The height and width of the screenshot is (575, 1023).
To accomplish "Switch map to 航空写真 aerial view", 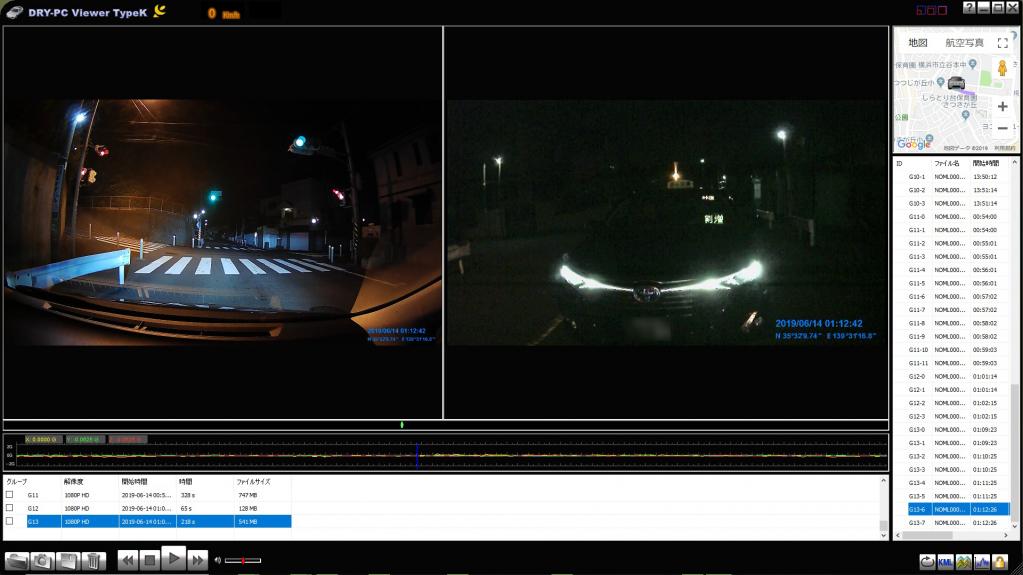I will click(x=964, y=43).
